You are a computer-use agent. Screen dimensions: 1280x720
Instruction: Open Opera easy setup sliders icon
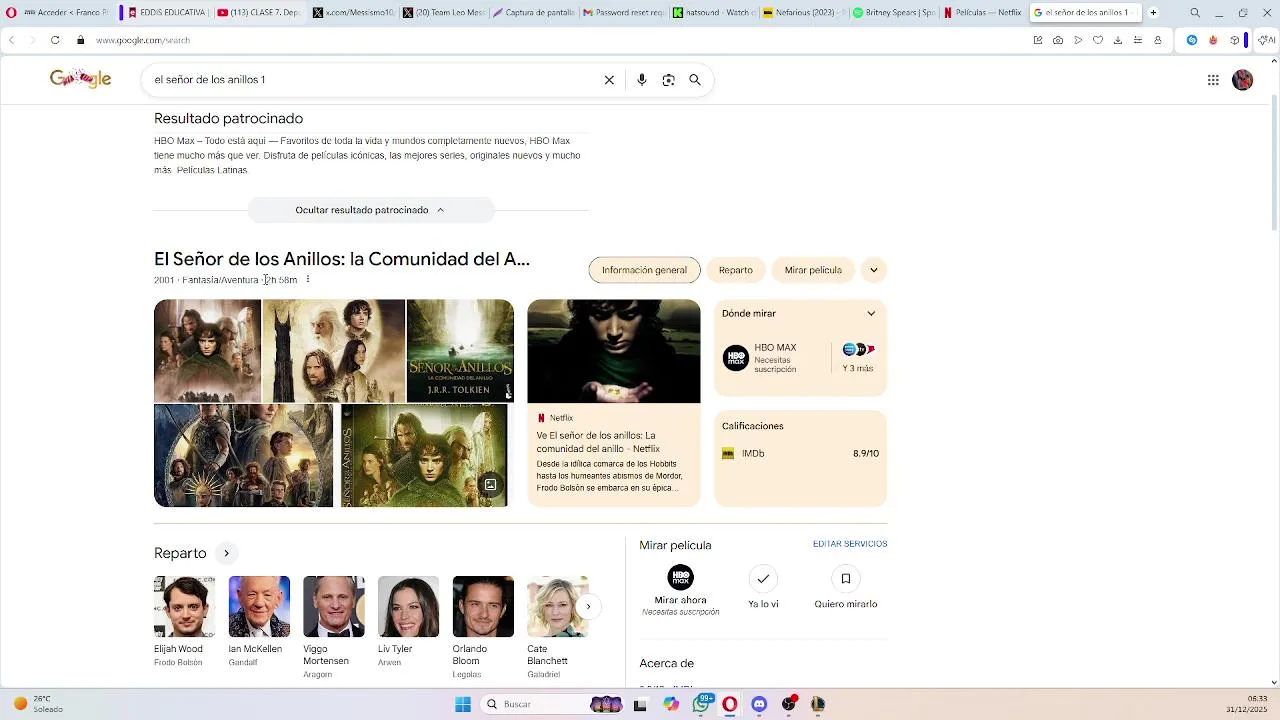click(1138, 40)
